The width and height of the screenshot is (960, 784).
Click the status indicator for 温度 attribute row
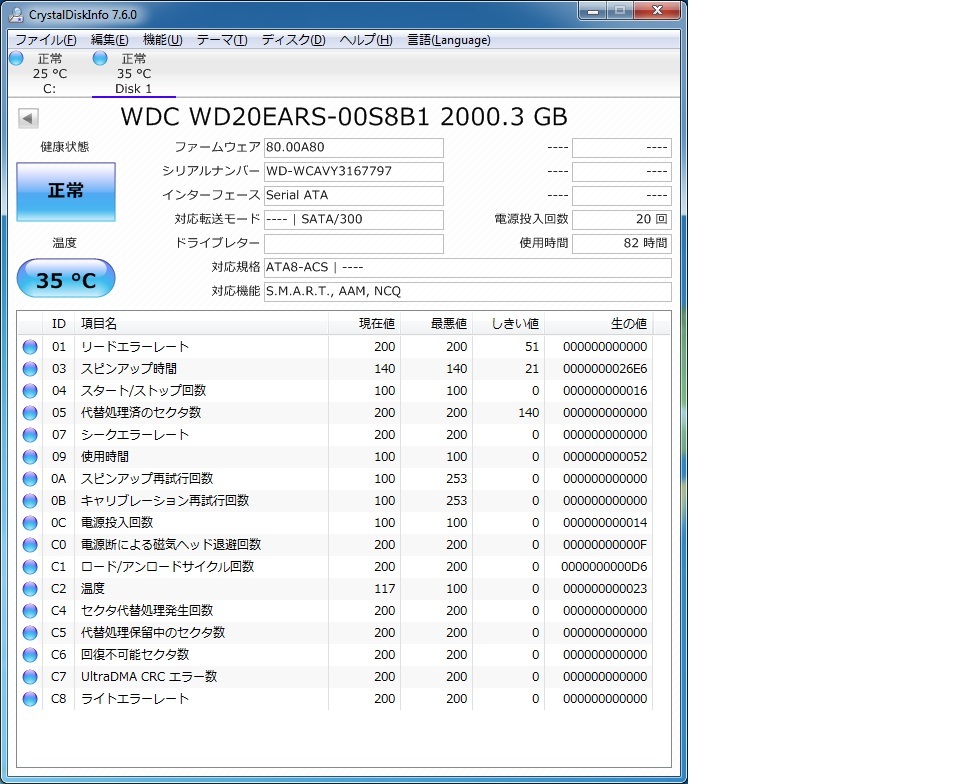click(x=29, y=589)
